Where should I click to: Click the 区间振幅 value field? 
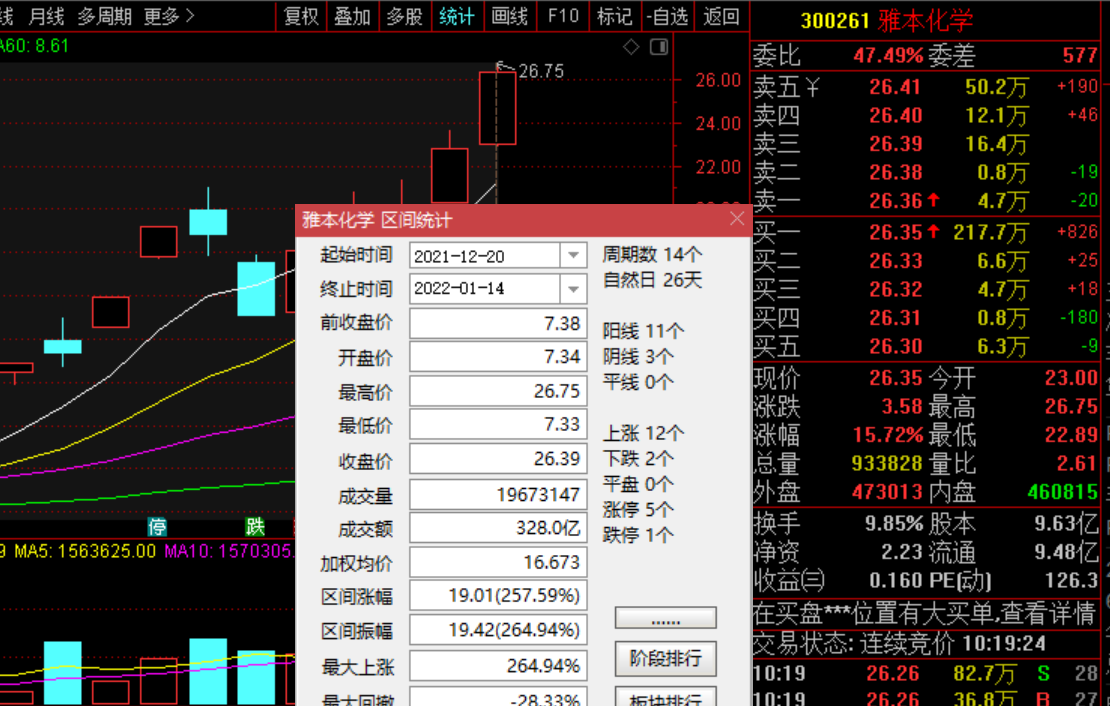click(498, 630)
